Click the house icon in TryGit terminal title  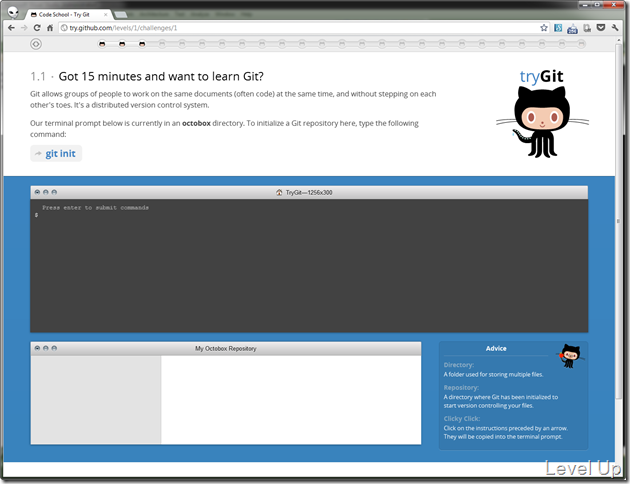tap(279, 192)
